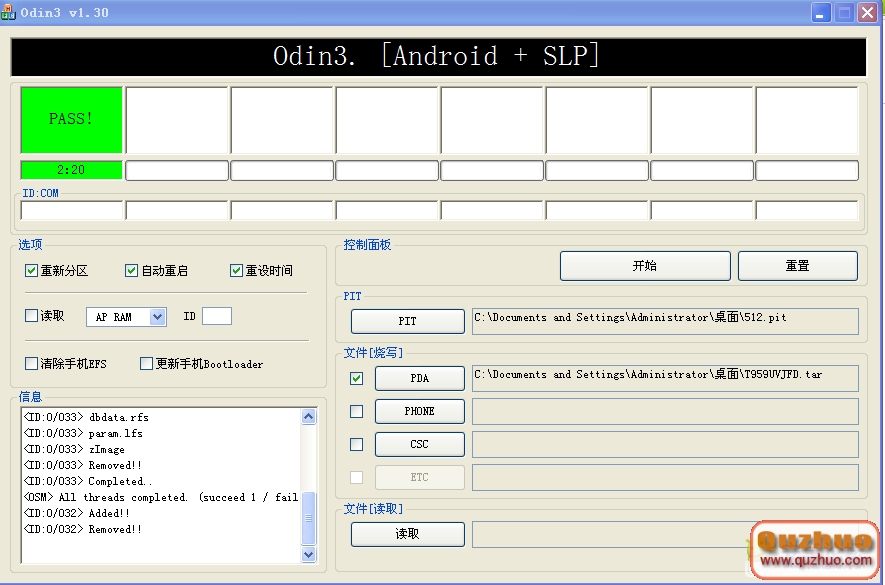Enable 更新手机Bootloader checkbox
This screenshot has width=885, height=585.
click(147, 364)
